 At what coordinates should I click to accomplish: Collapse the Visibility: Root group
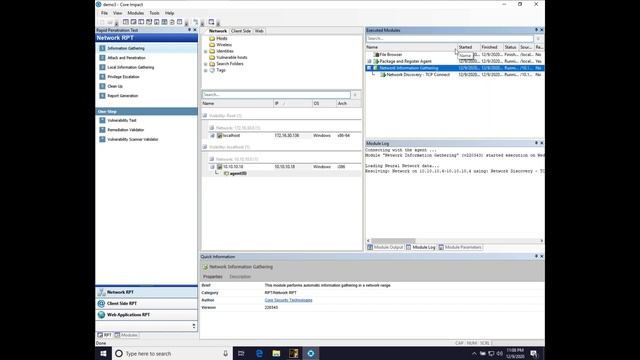point(205,116)
